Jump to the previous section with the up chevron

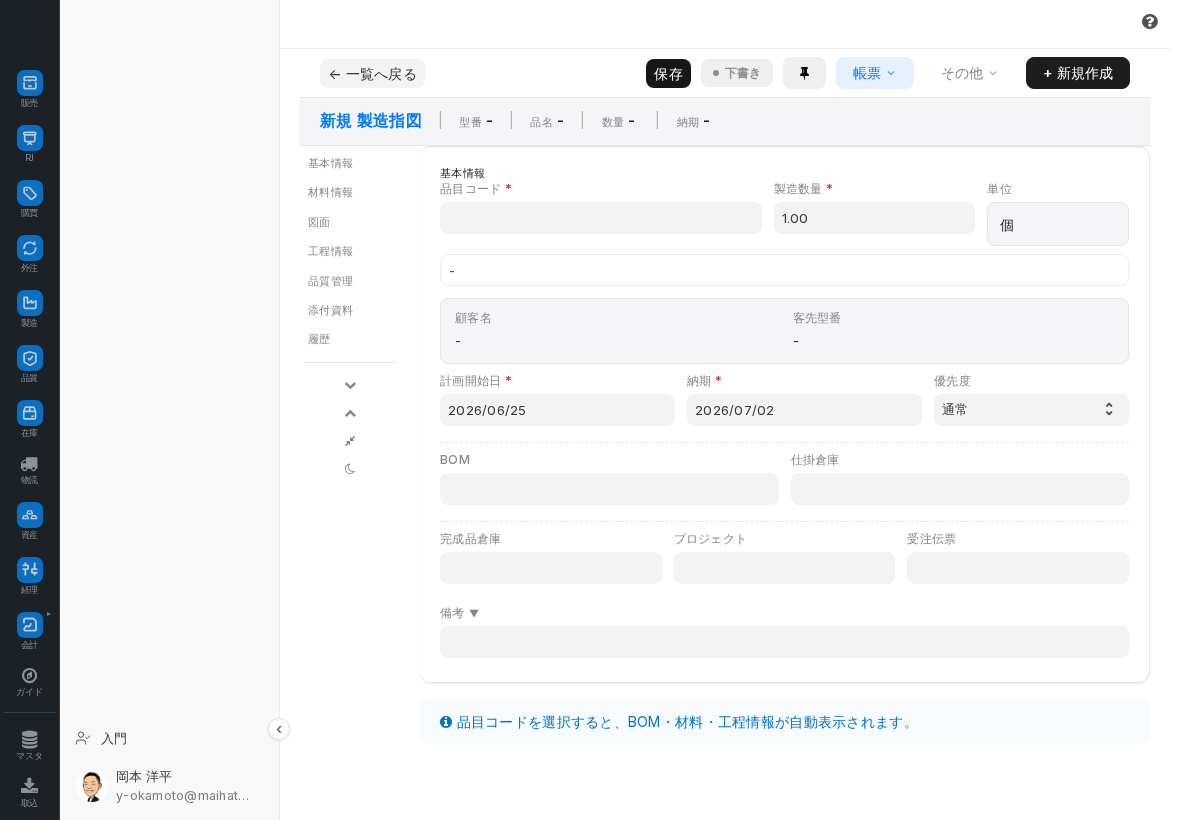pos(350,414)
